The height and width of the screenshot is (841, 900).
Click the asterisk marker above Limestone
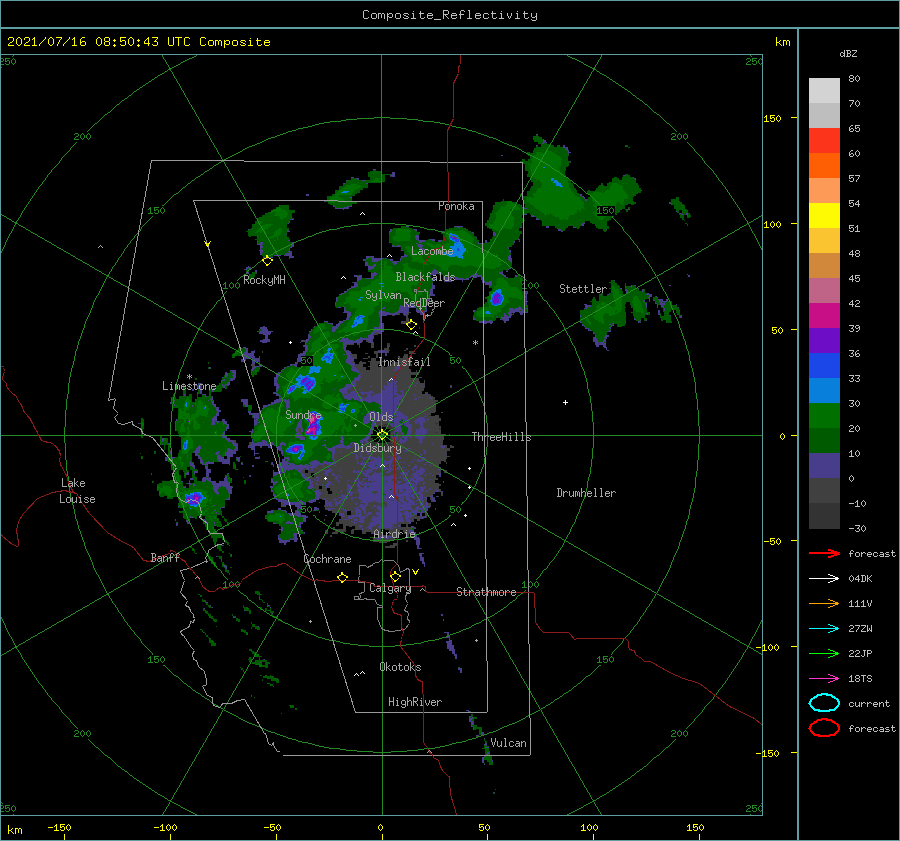coord(189,377)
